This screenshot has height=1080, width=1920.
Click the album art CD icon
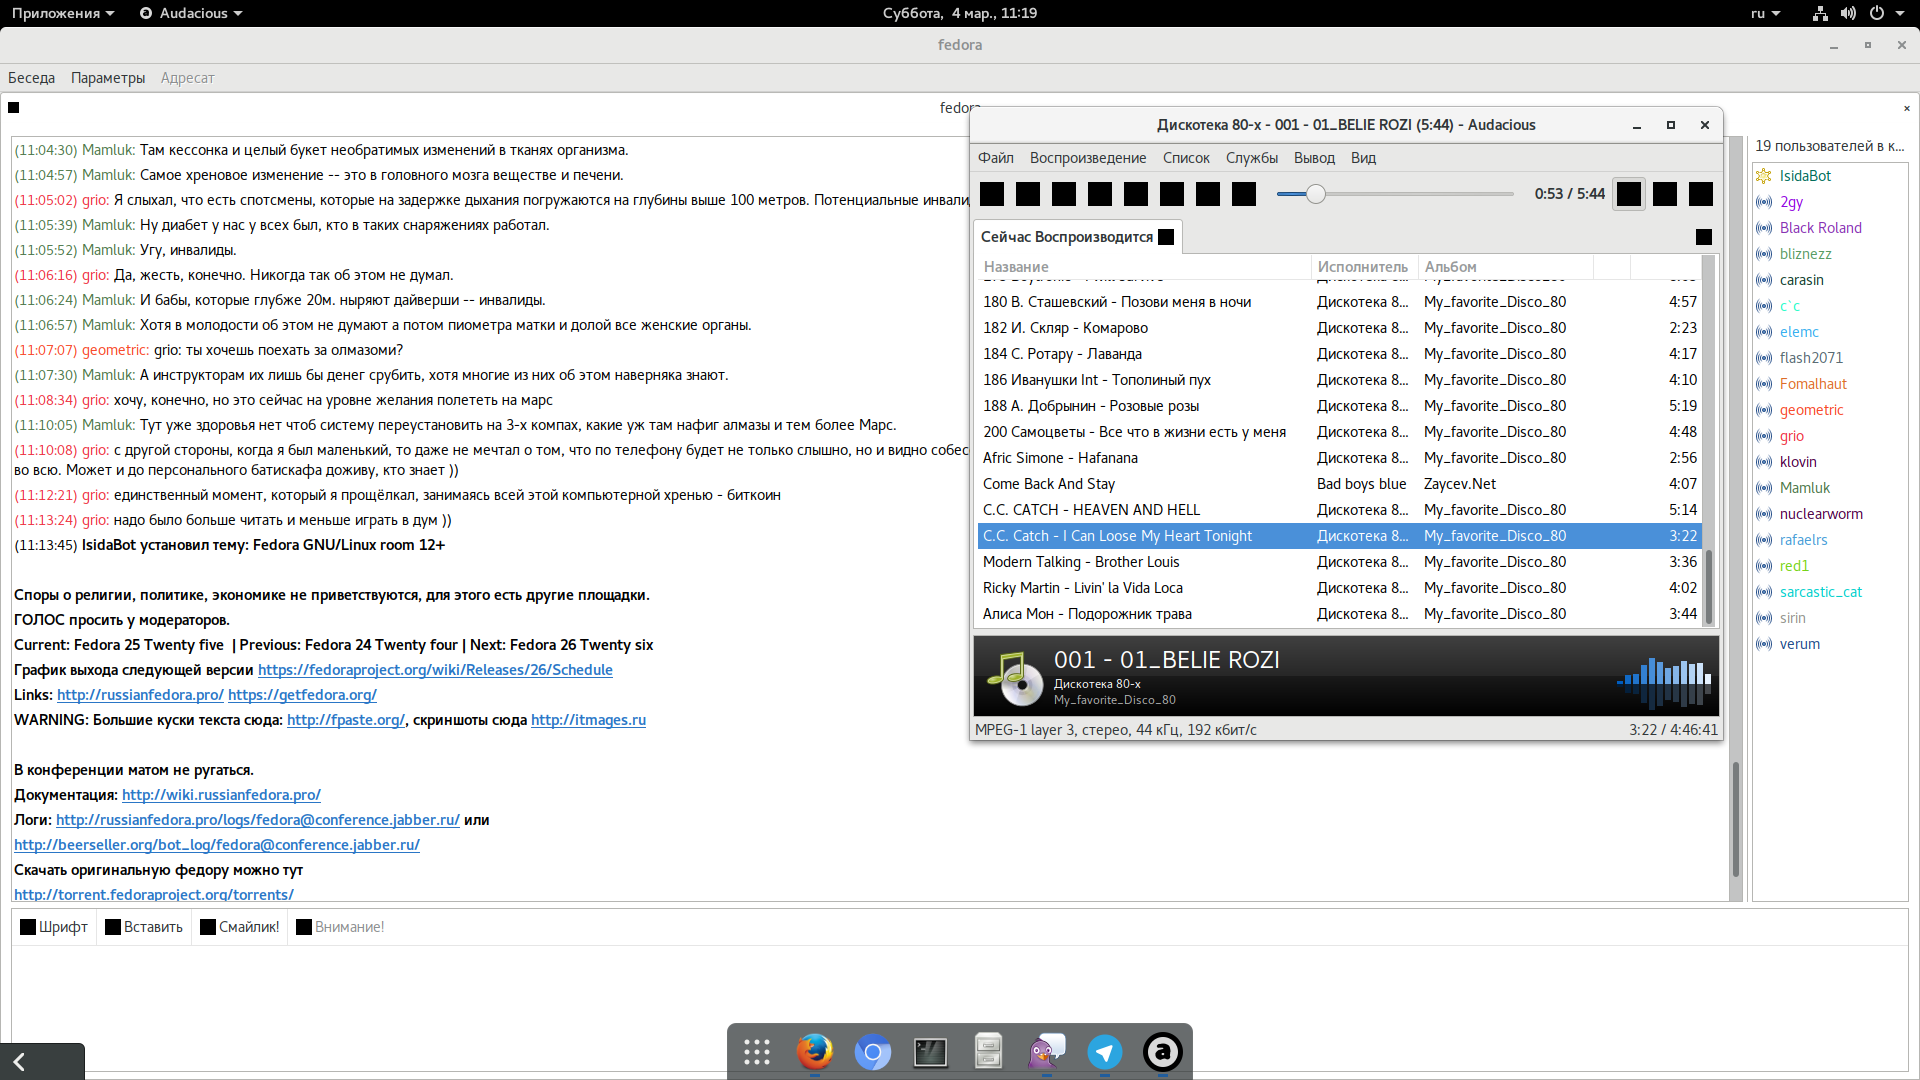[1014, 679]
